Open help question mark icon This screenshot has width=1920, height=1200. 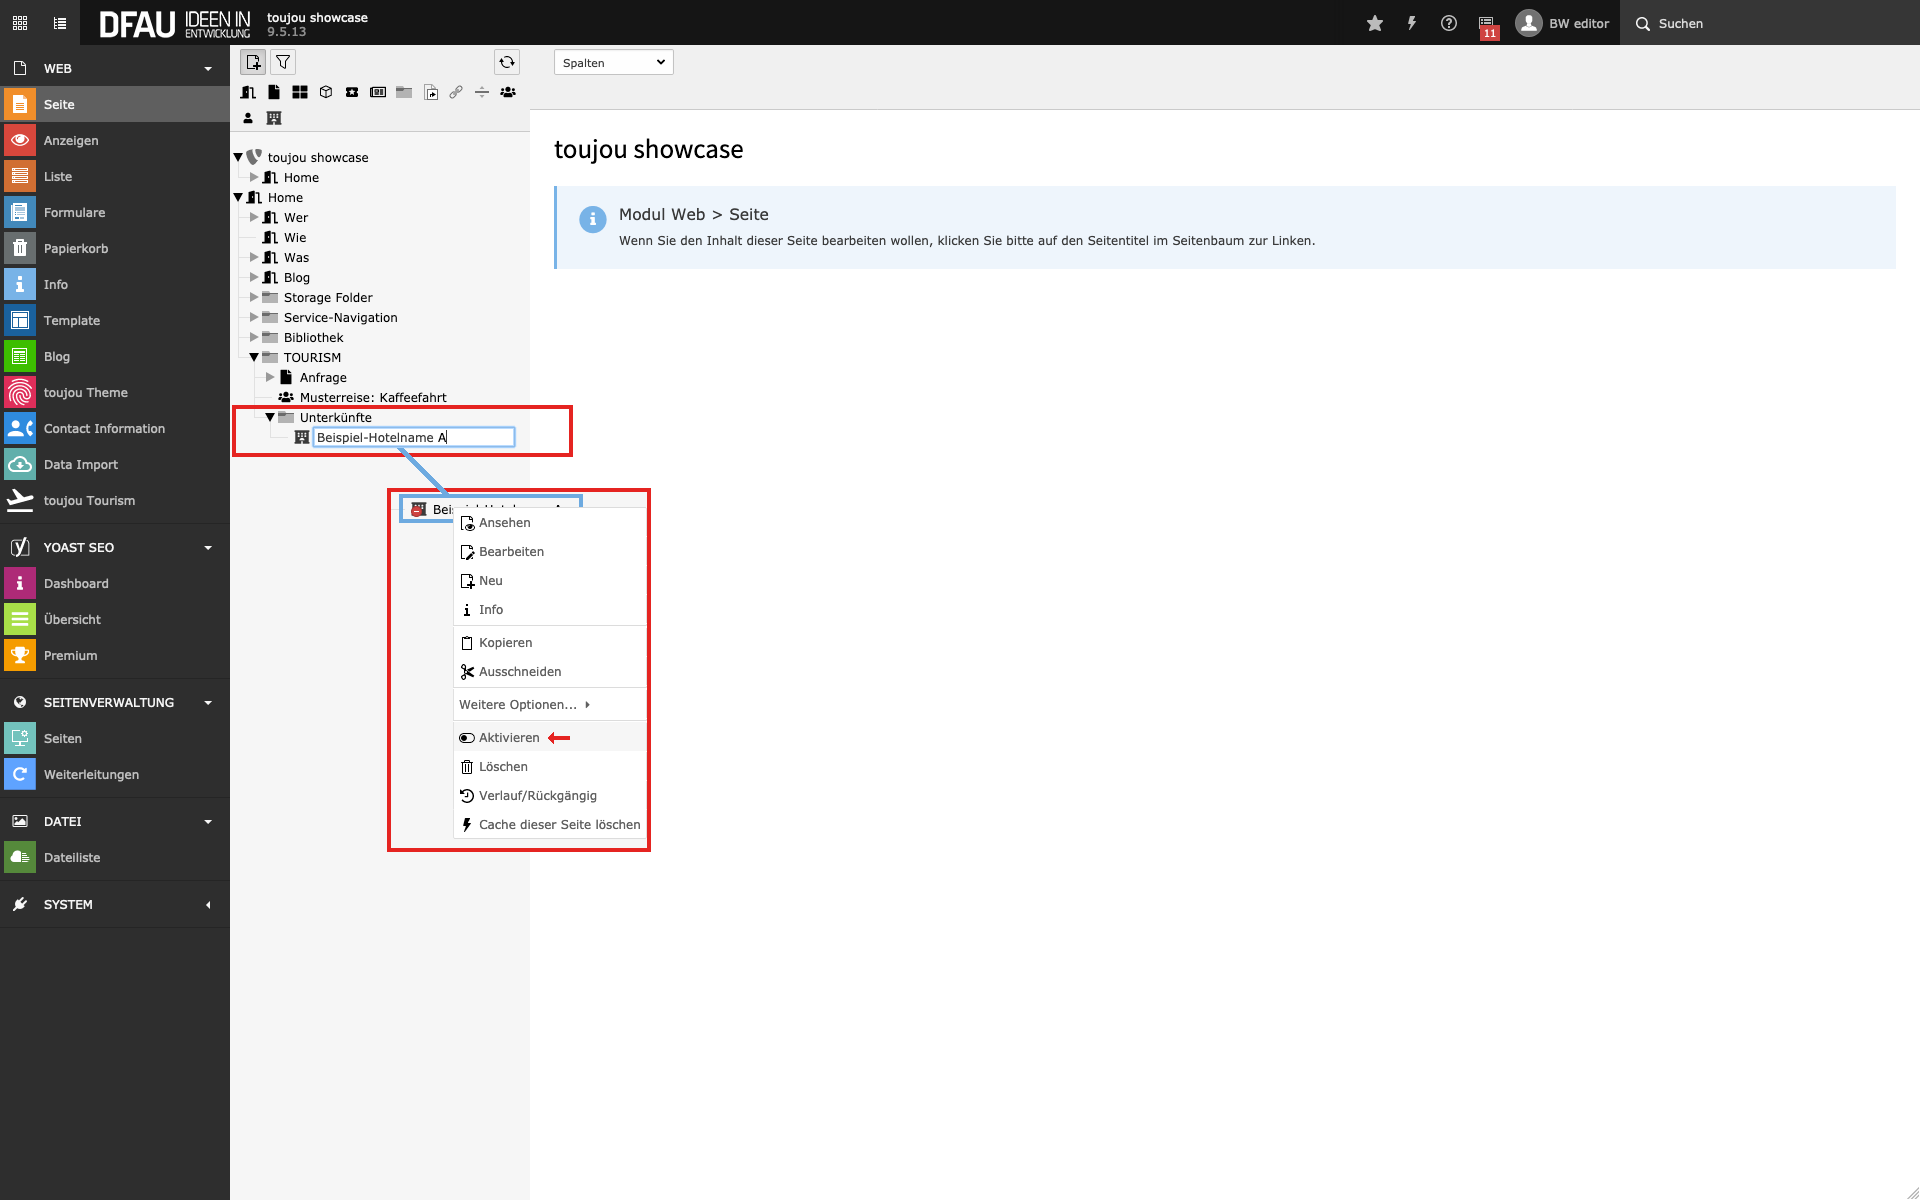click(1449, 23)
